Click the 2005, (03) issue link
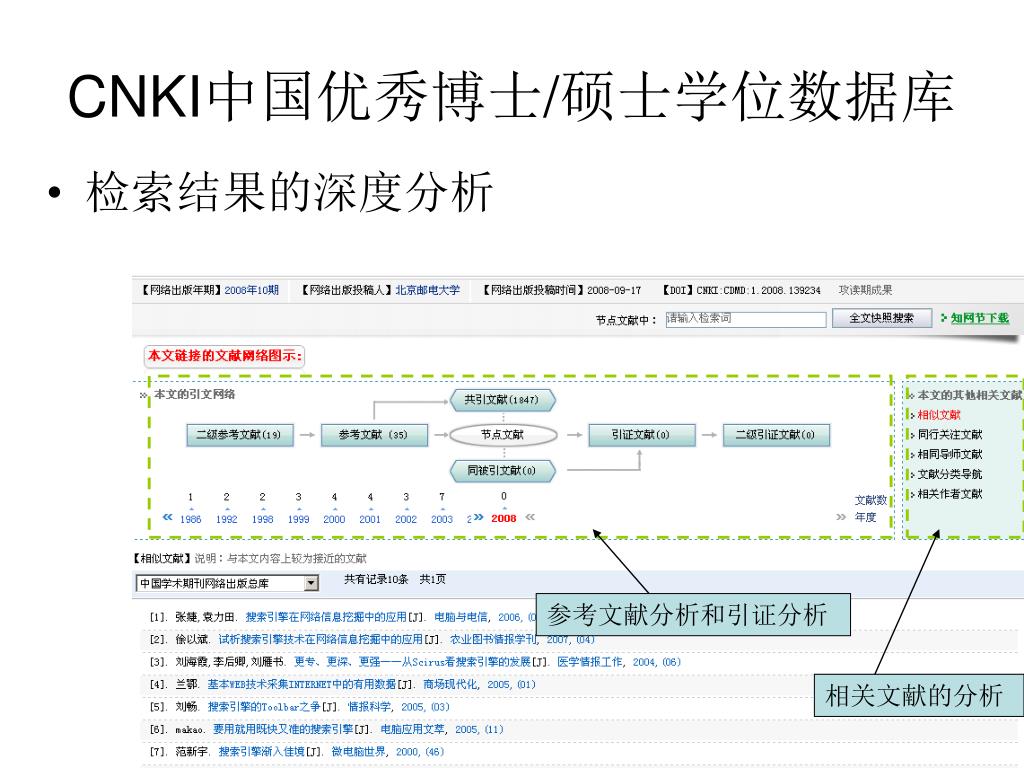This screenshot has height=768, width=1024. click(x=425, y=707)
